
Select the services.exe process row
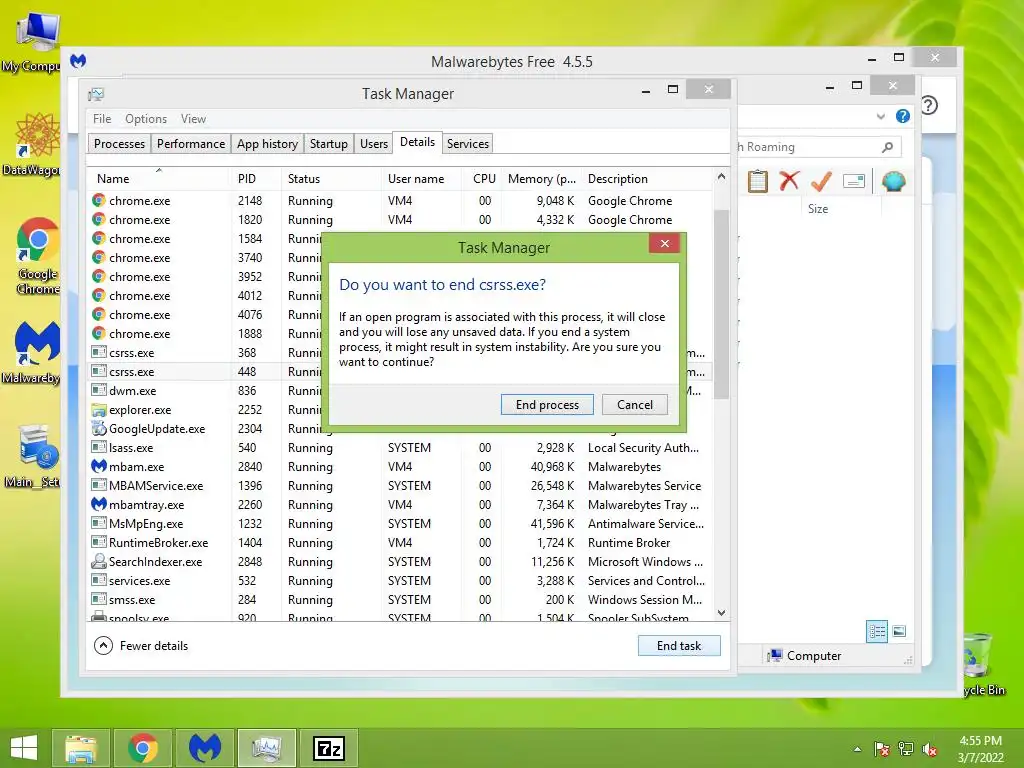(x=400, y=581)
